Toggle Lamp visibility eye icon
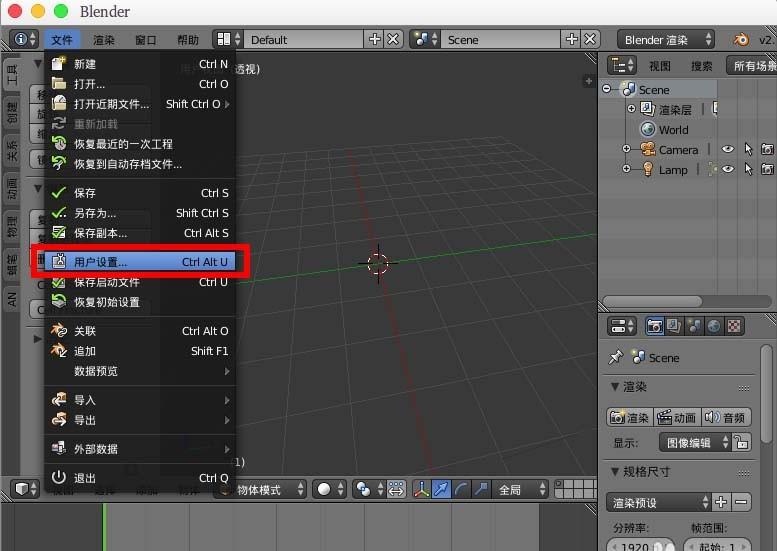This screenshot has height=551, width=777. (x=727, y=169)
